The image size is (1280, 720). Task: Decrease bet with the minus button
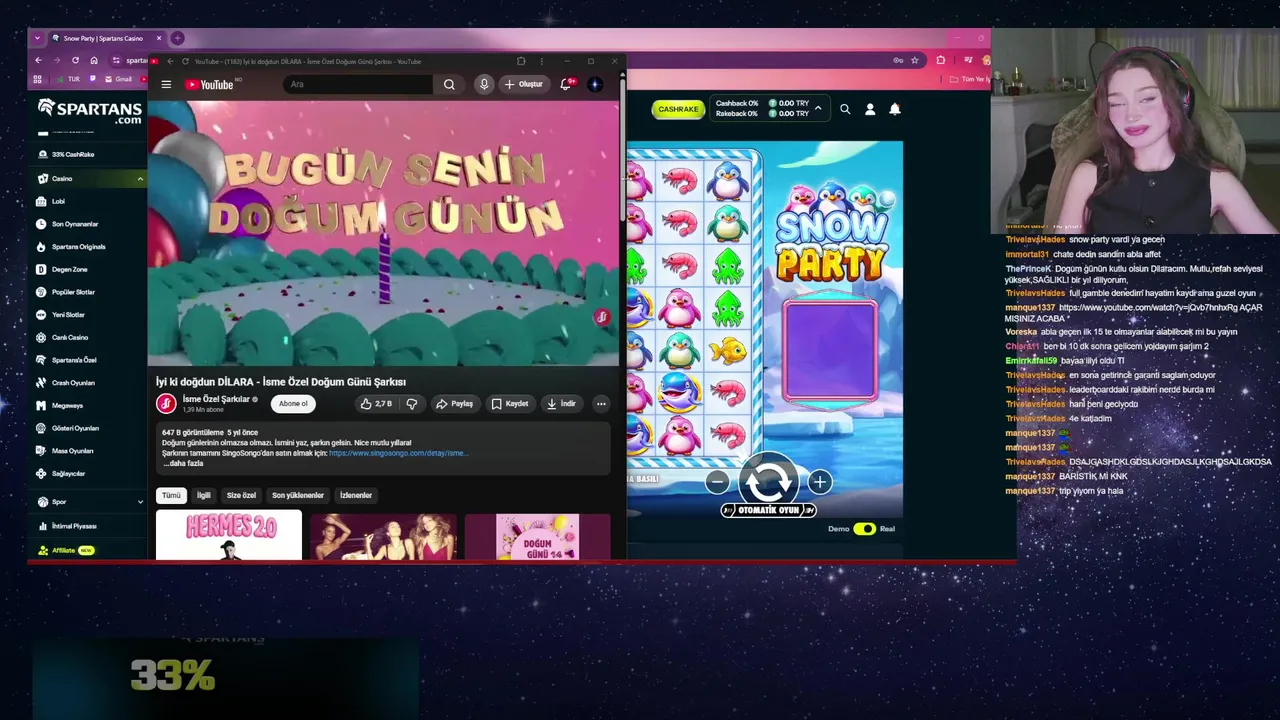tap(717, 482)
